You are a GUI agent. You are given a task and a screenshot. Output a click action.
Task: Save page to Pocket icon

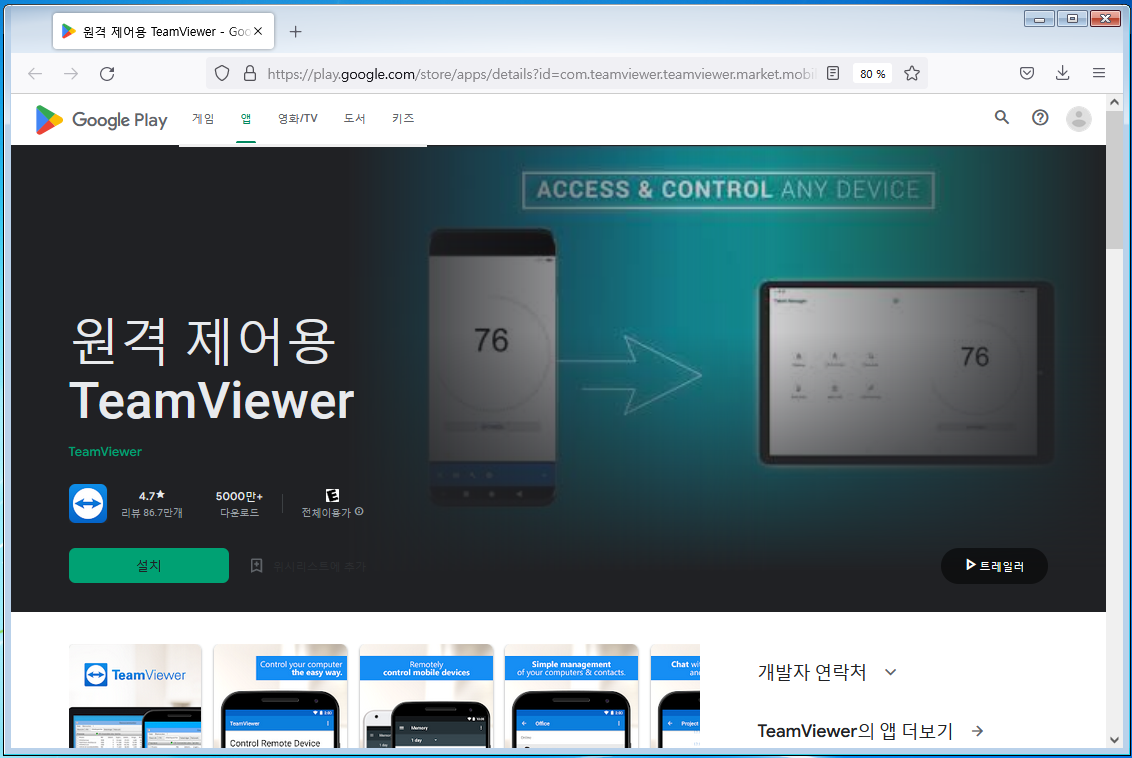(1027, 73)
